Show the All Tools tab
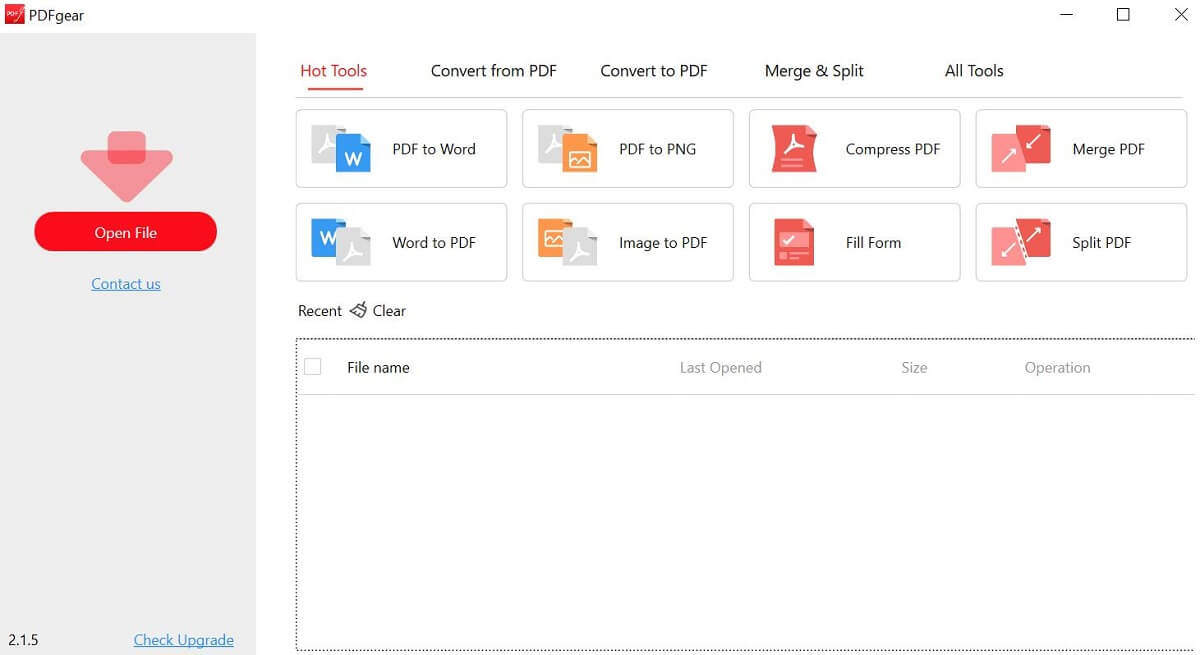Screen dimensions: 1200x655 coord(974,71)
